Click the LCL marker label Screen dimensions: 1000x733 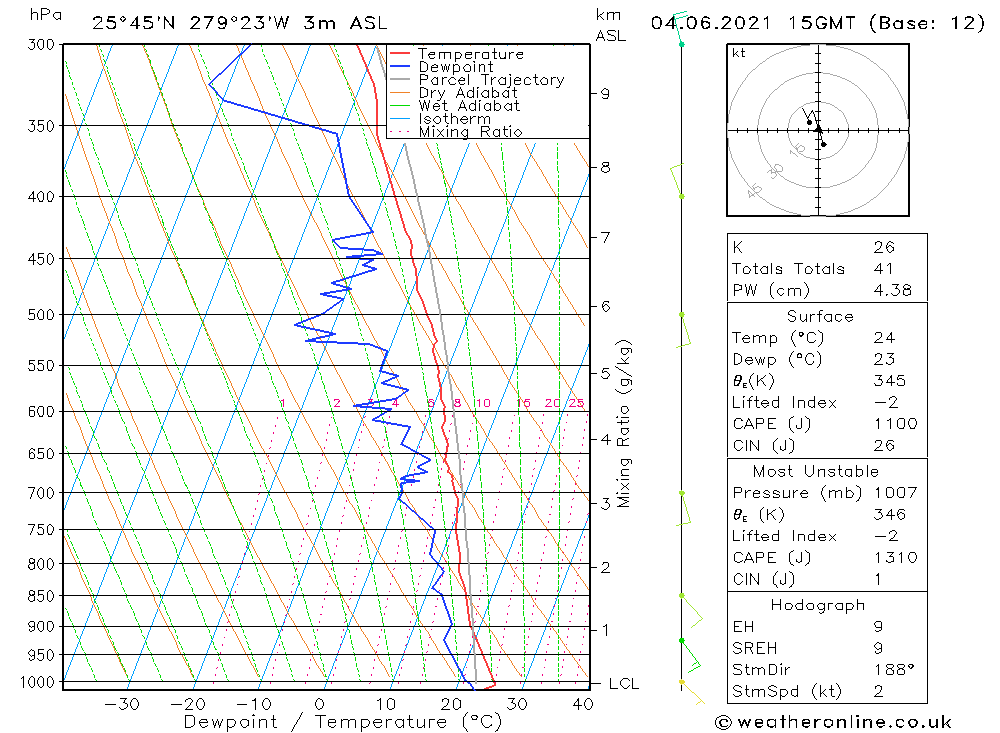[x=624, y=684]
